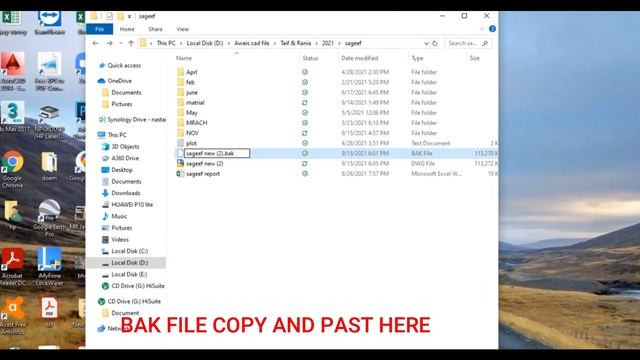Sort by Date modified column header
The width and height of the screenshot is (640, 360).
[360, 58]
